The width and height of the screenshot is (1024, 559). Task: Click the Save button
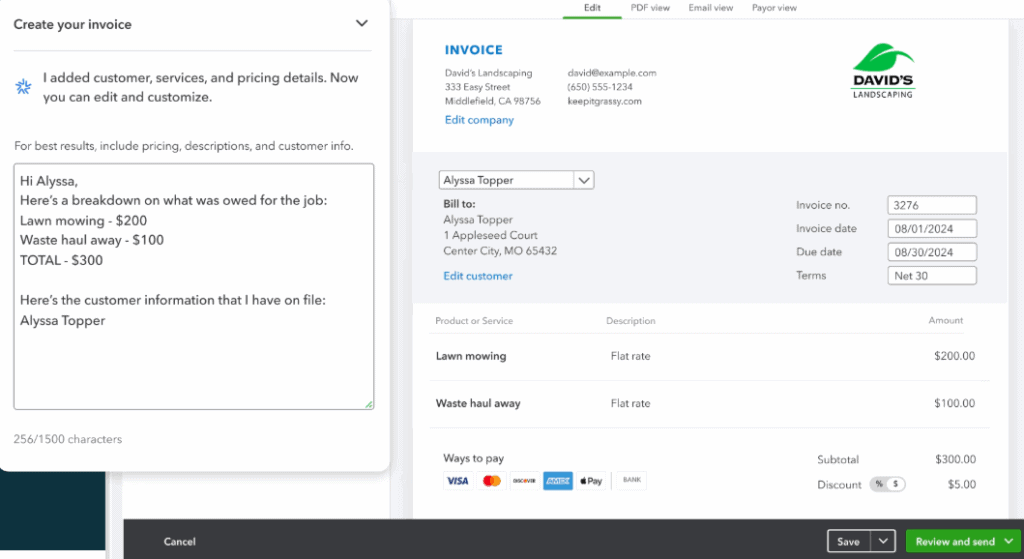[x=848, y=541]
